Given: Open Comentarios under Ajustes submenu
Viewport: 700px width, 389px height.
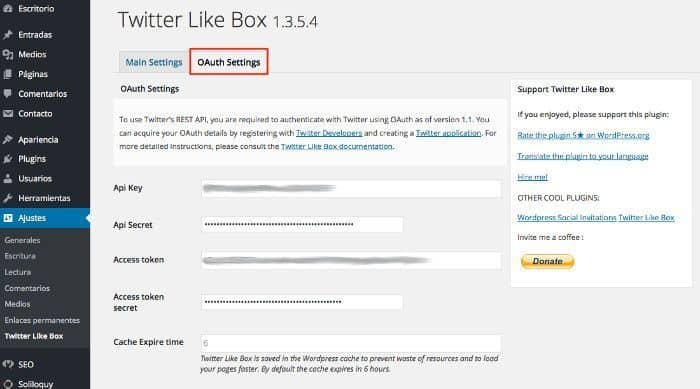Looking at the screenshot, I should tap(27, 288).
